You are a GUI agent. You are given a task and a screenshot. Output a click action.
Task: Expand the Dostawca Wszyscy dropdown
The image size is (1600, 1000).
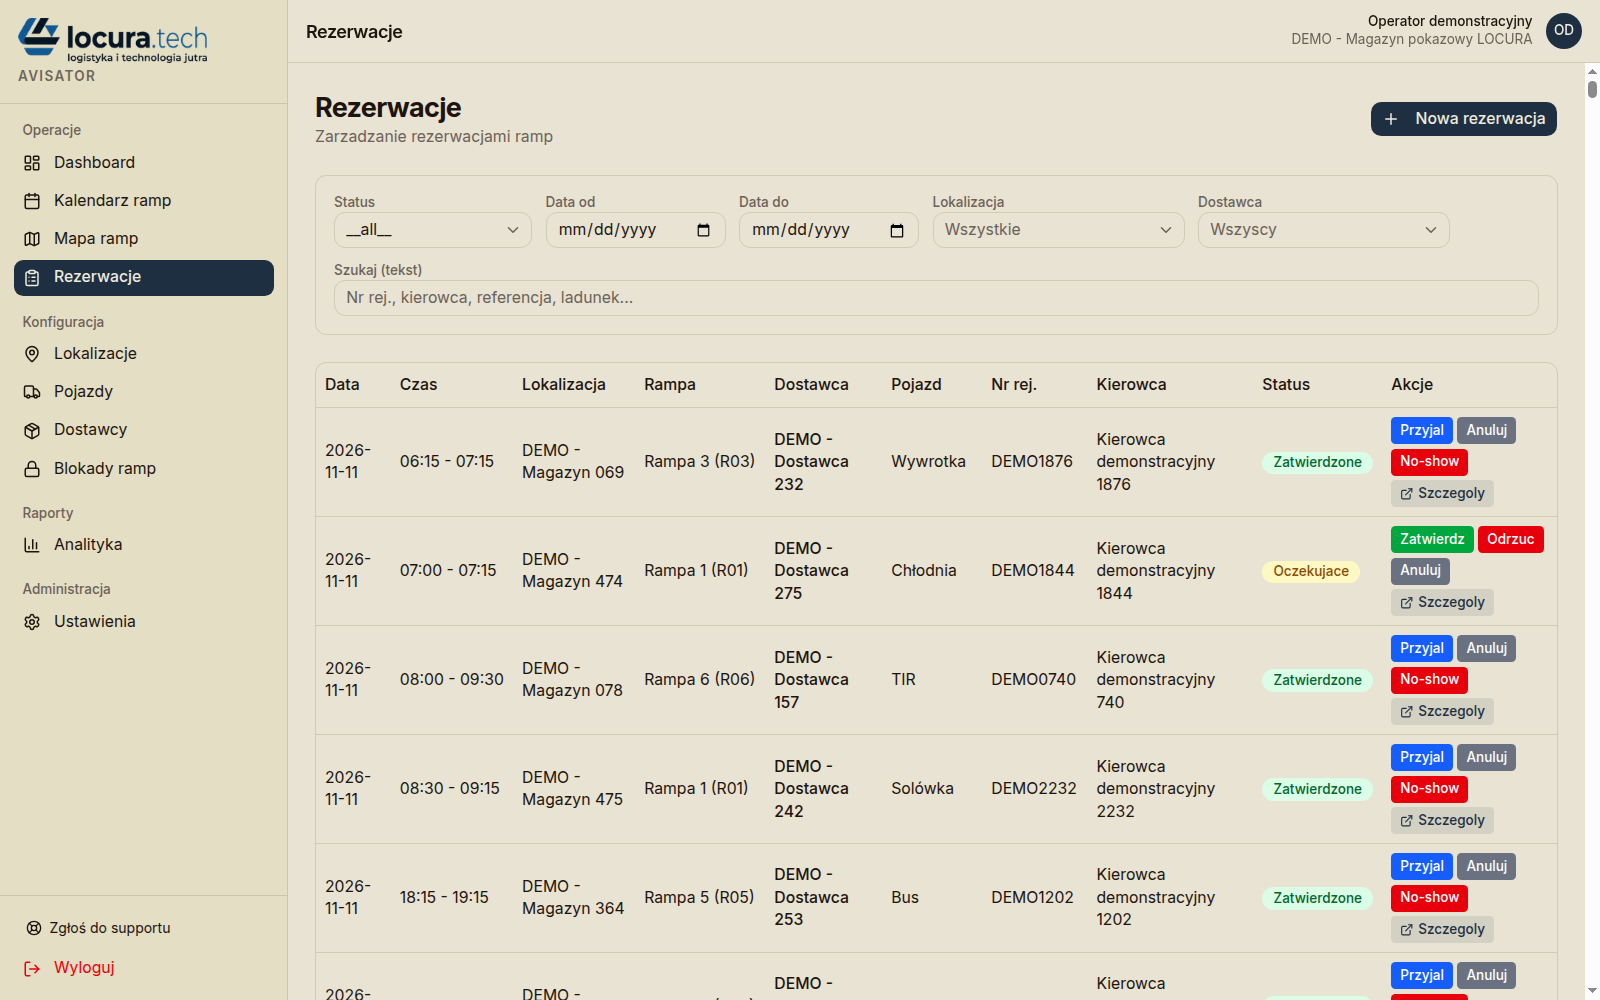click(x=1323, y=230)
